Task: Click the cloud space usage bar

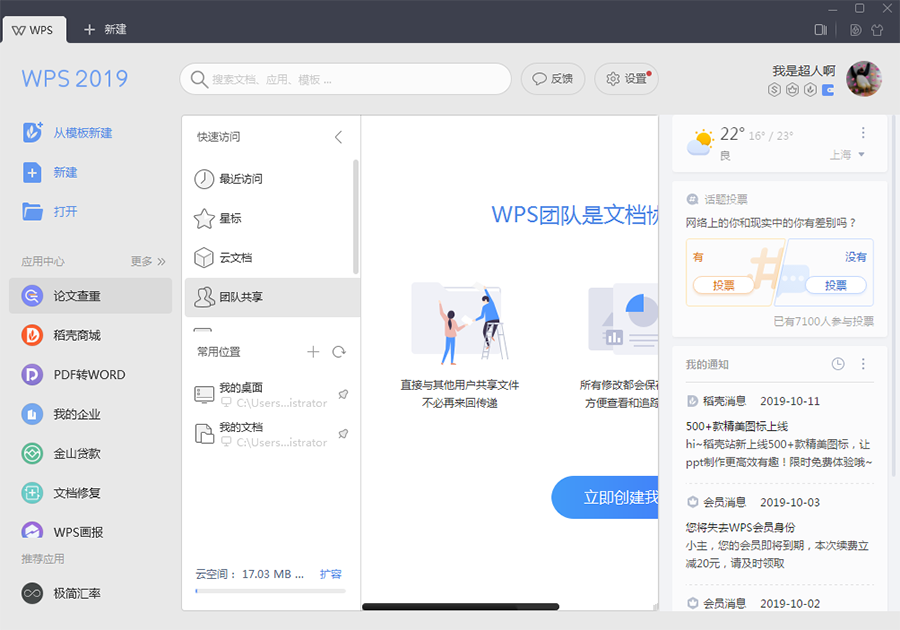Action: pos(270,591)
